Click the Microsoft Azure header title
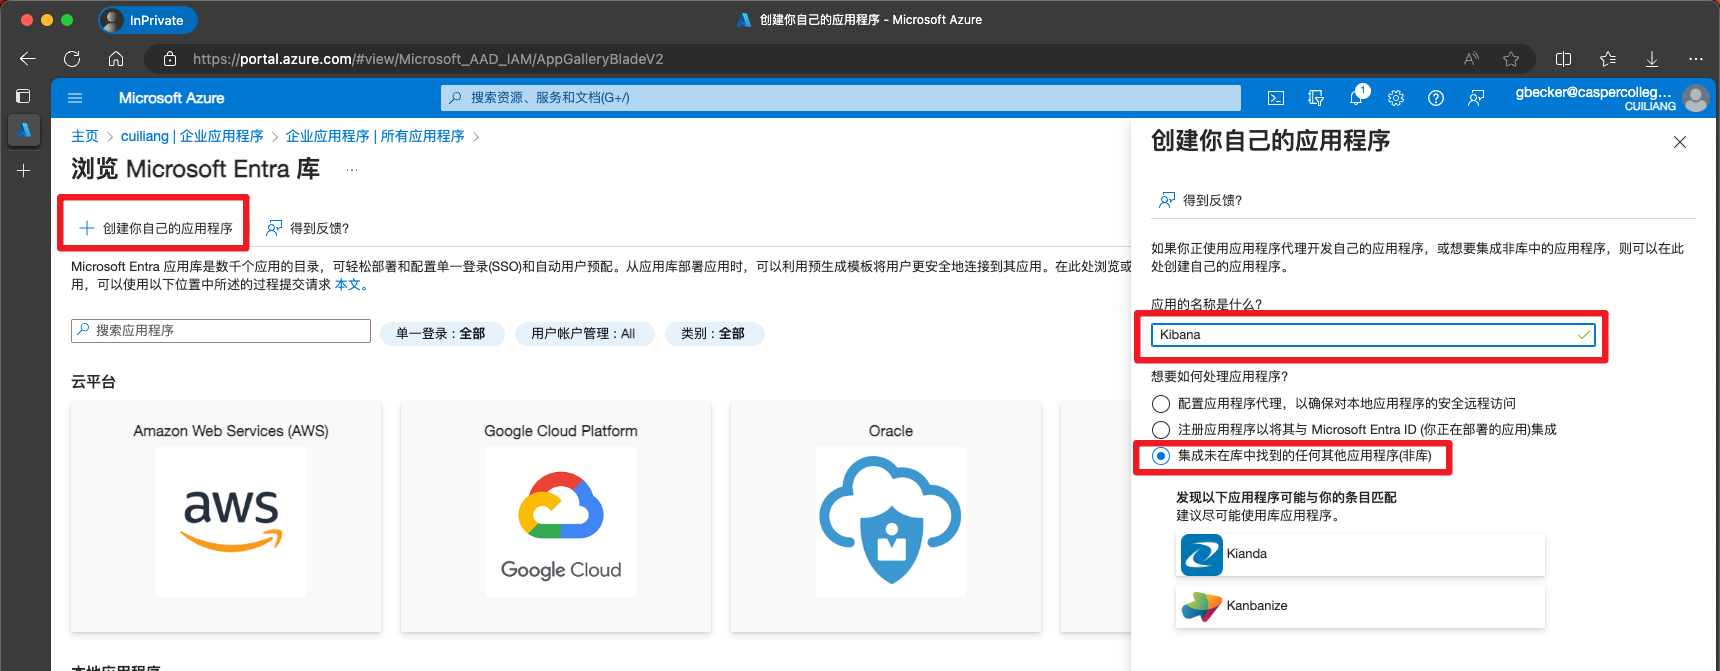This screenshot has width=1720, height=671. point(171,98)
